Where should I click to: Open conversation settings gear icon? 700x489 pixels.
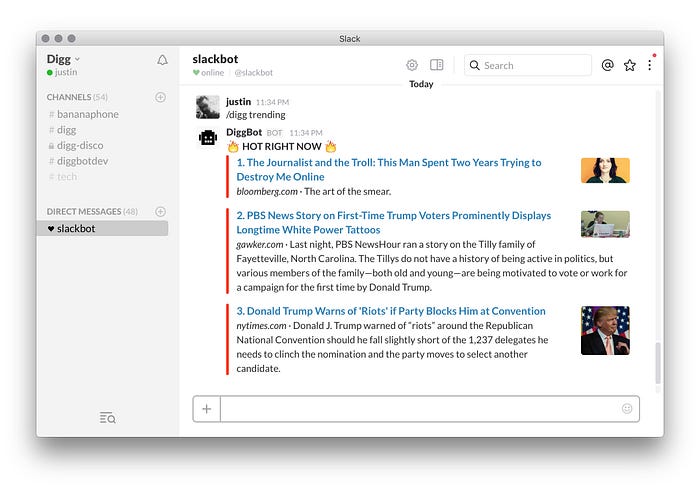pyautogui.click(x=412, y=65)
